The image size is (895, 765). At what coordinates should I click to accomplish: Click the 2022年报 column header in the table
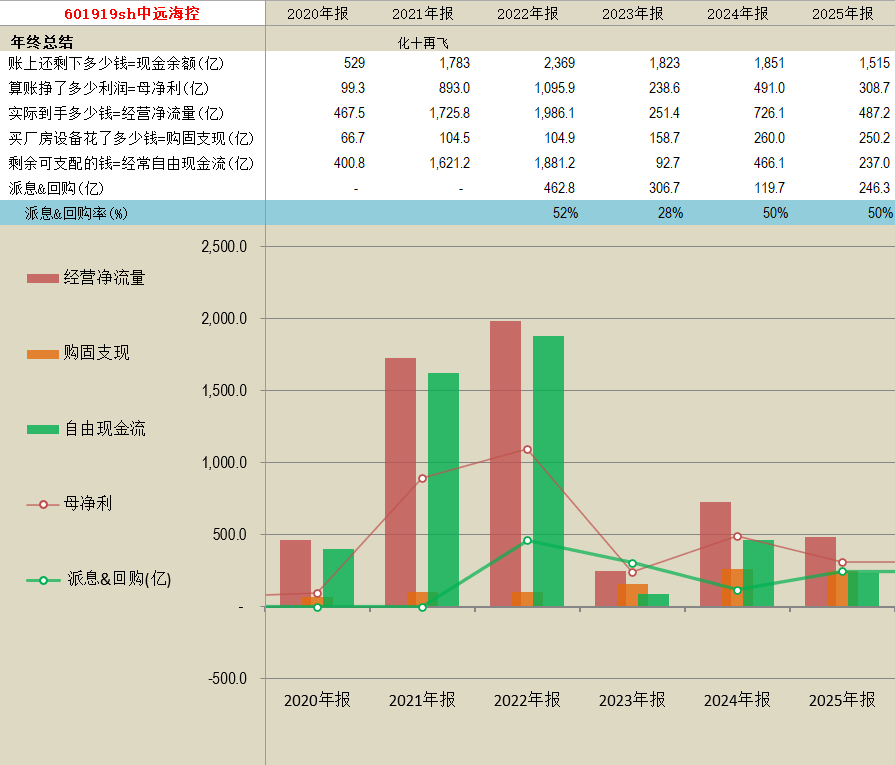(527, 14)
